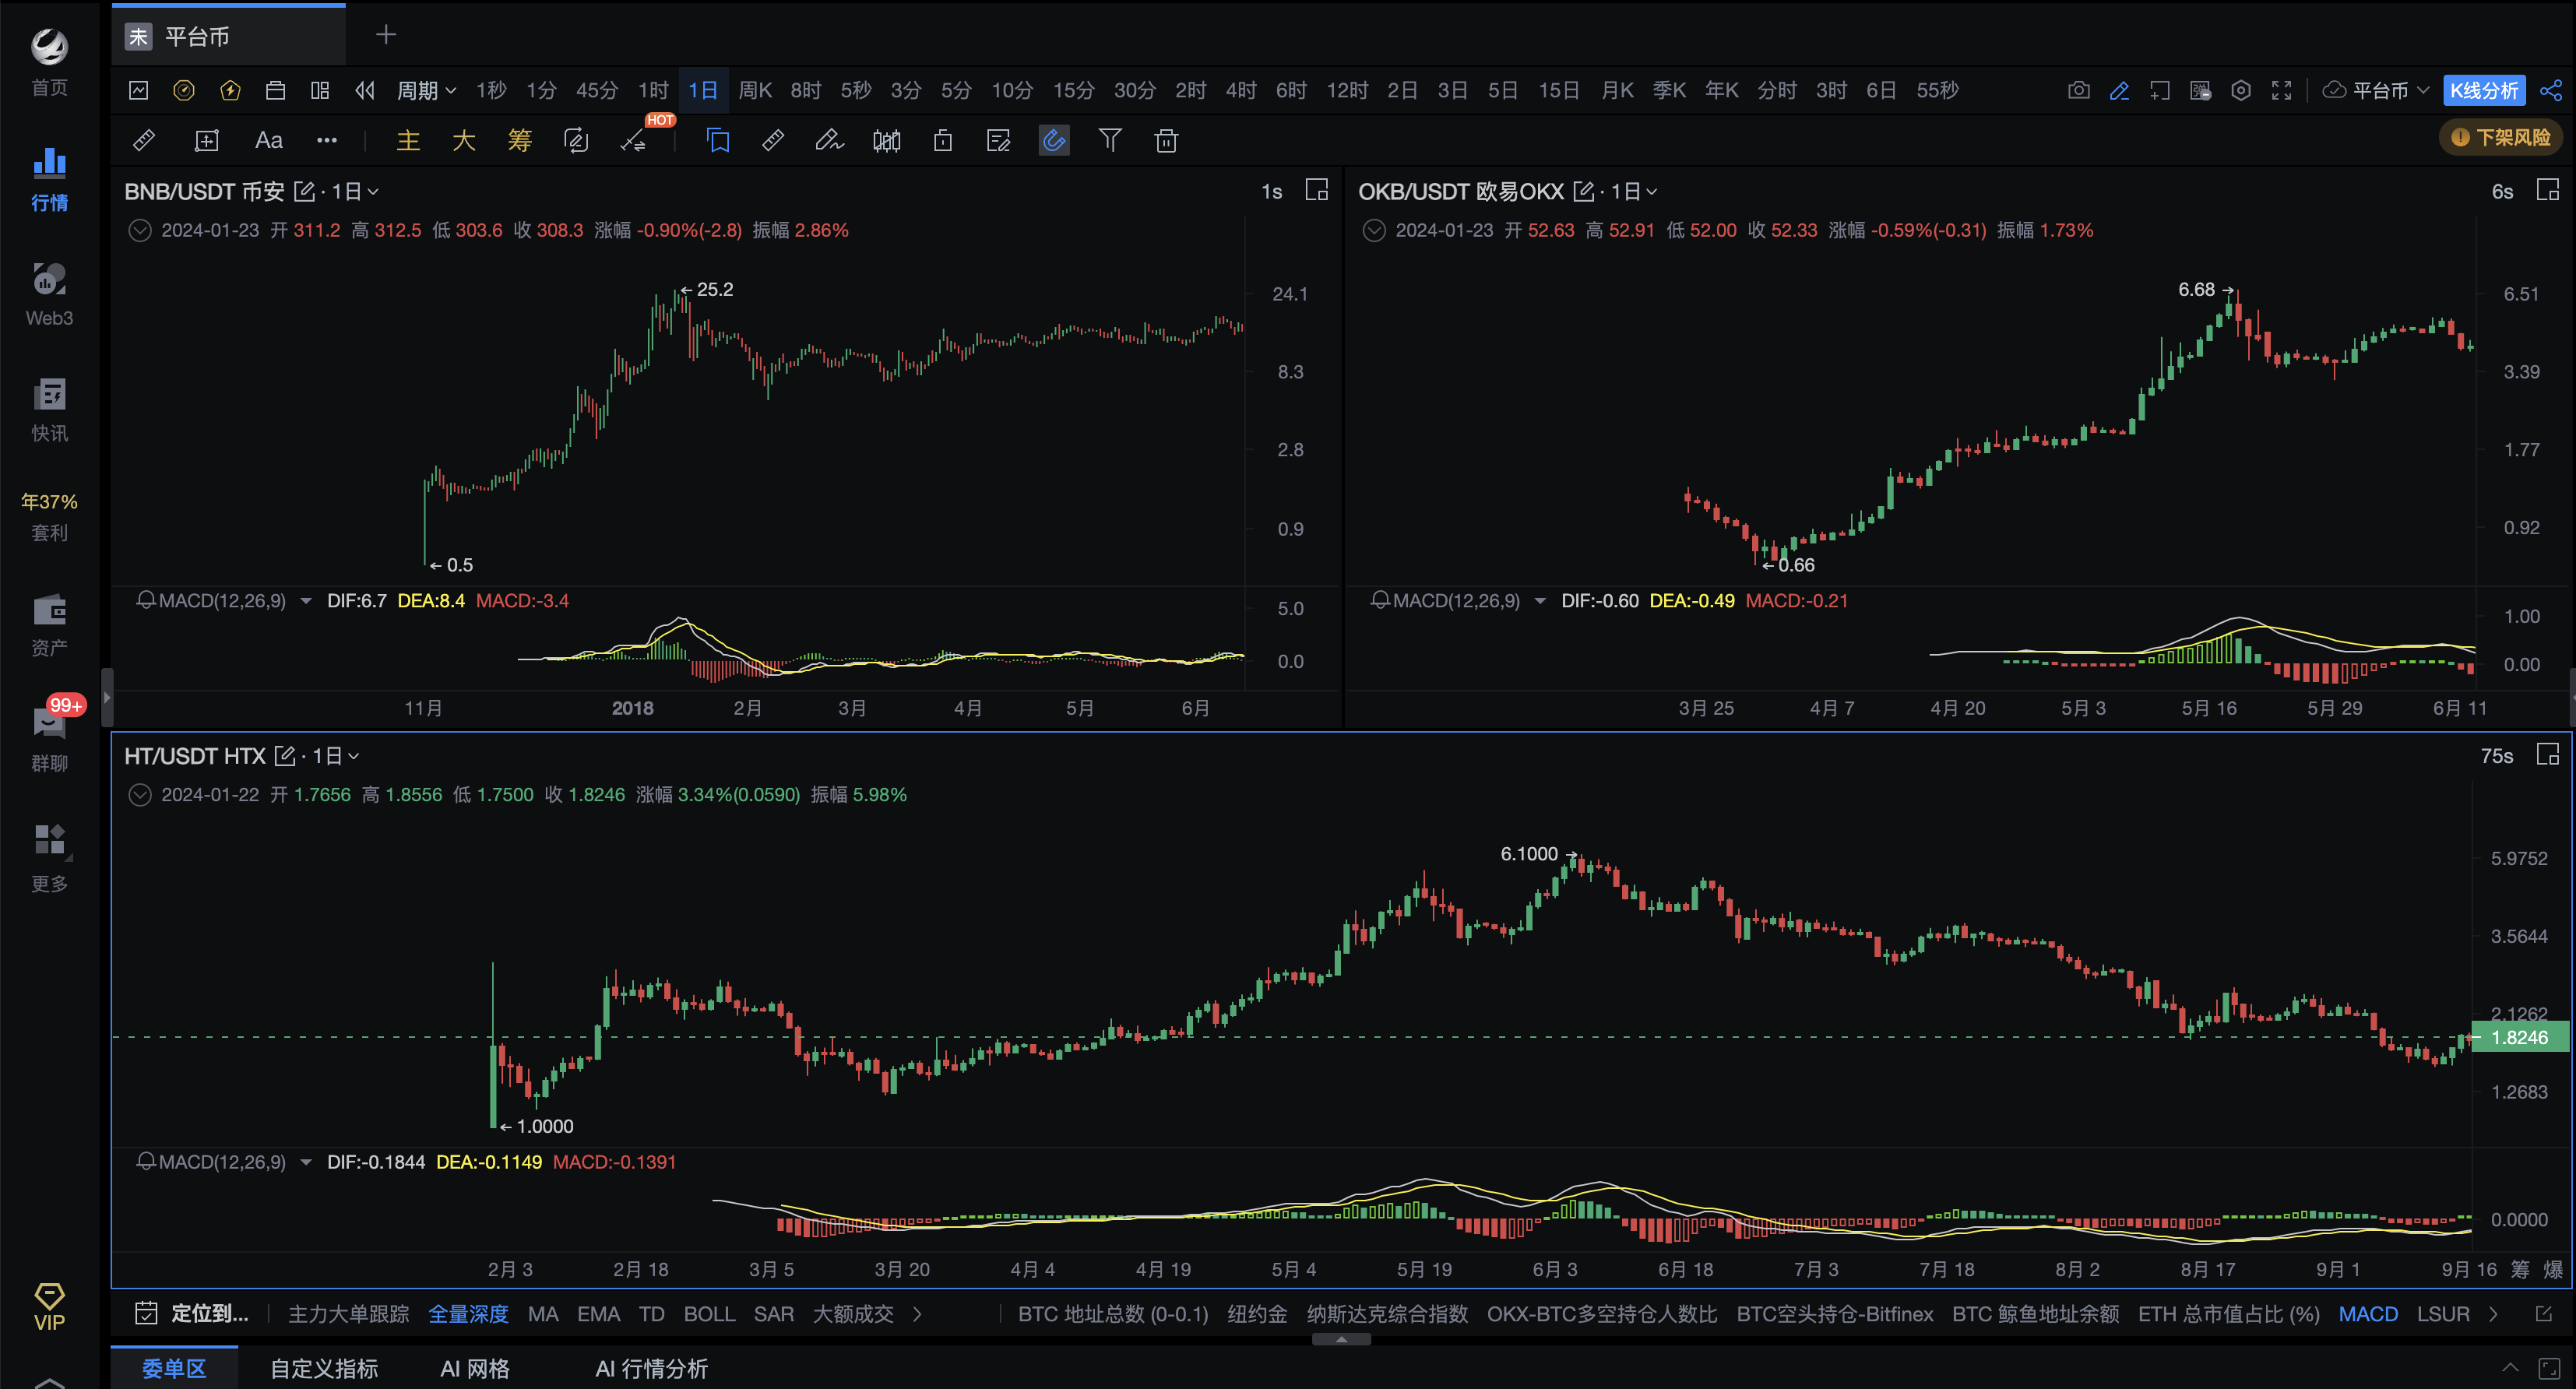Click the blue pencil drawing toggle icon

(x=2119, y=90)
